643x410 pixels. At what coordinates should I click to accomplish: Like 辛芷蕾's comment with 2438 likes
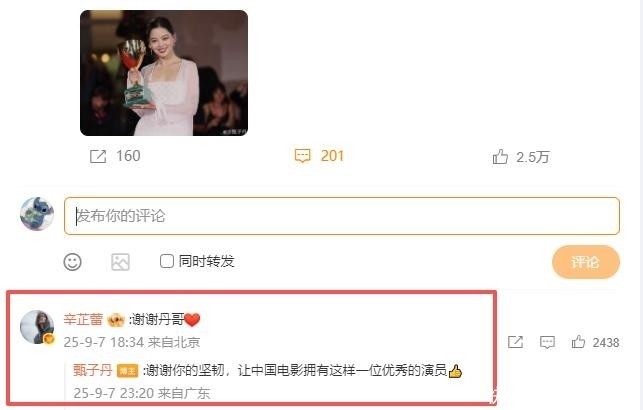click(x=578, y=342)
